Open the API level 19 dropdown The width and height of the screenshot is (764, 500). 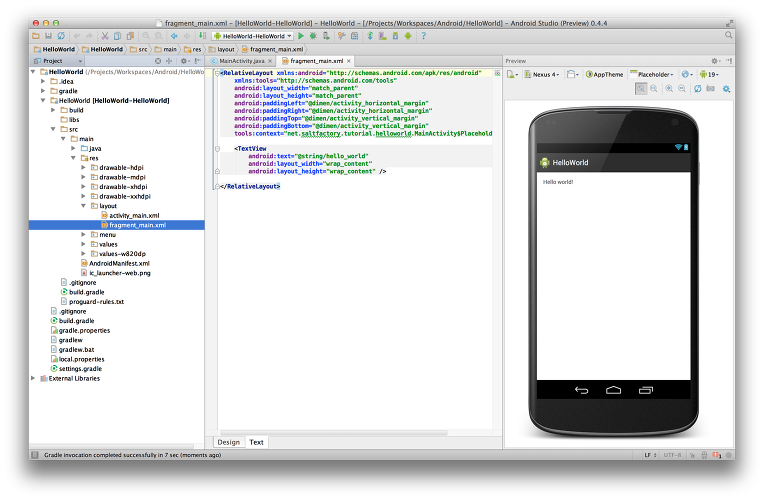tap(709, 75)
